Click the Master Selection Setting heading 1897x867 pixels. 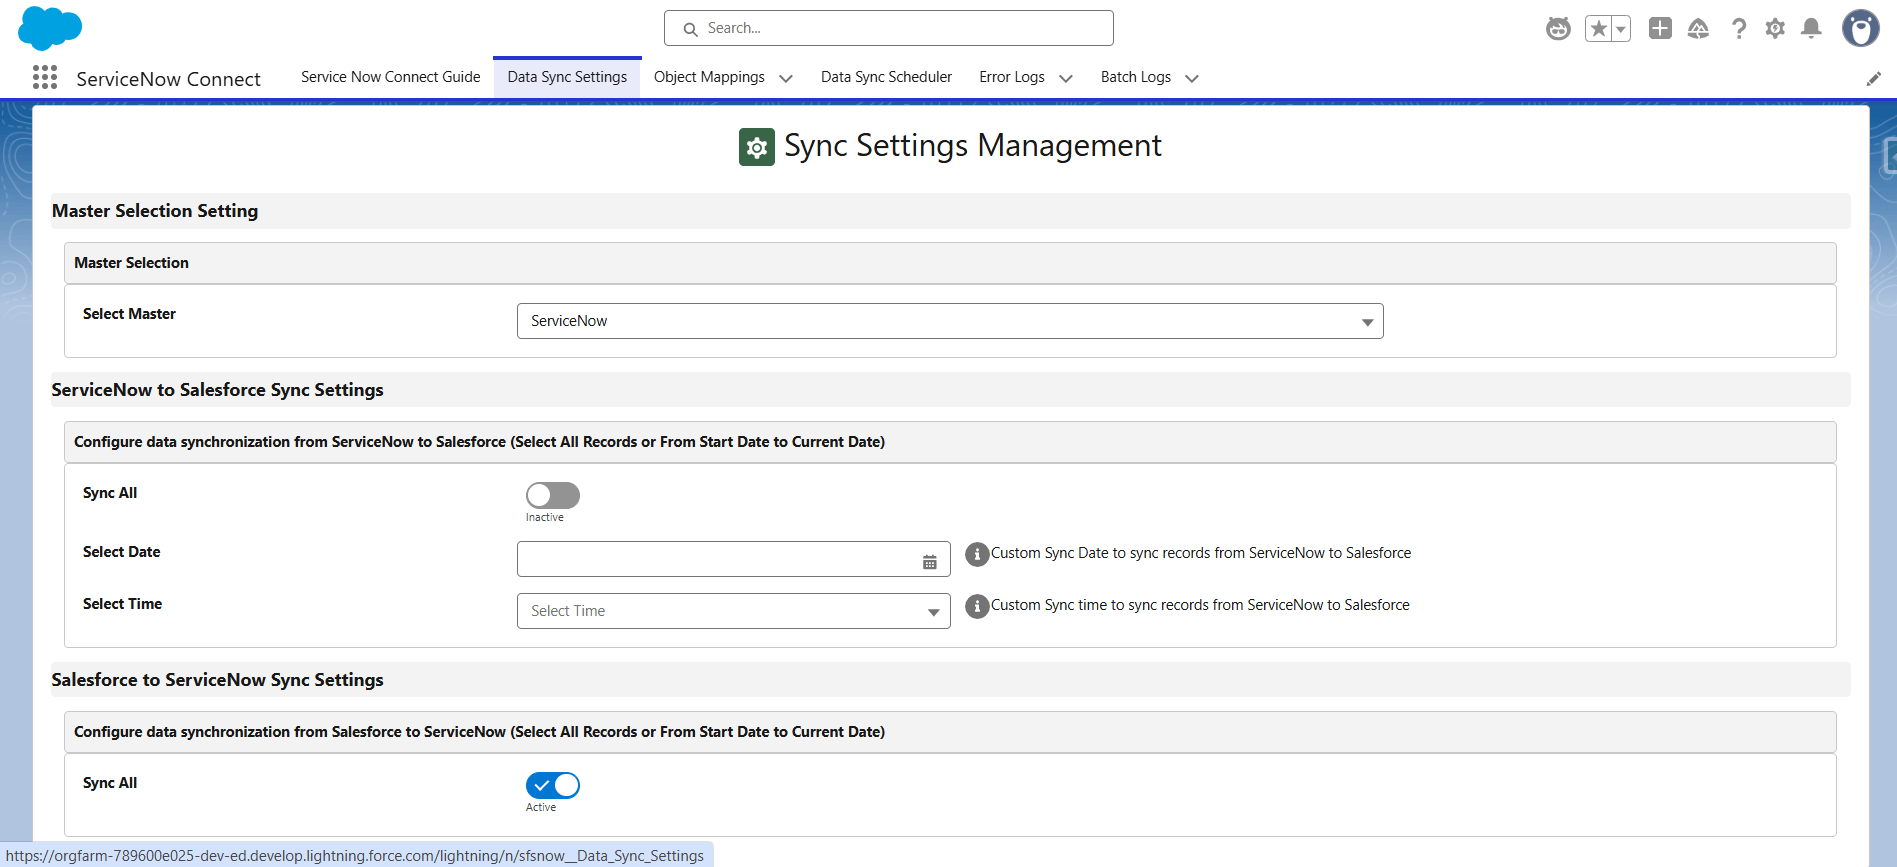[x=155, y=211]
